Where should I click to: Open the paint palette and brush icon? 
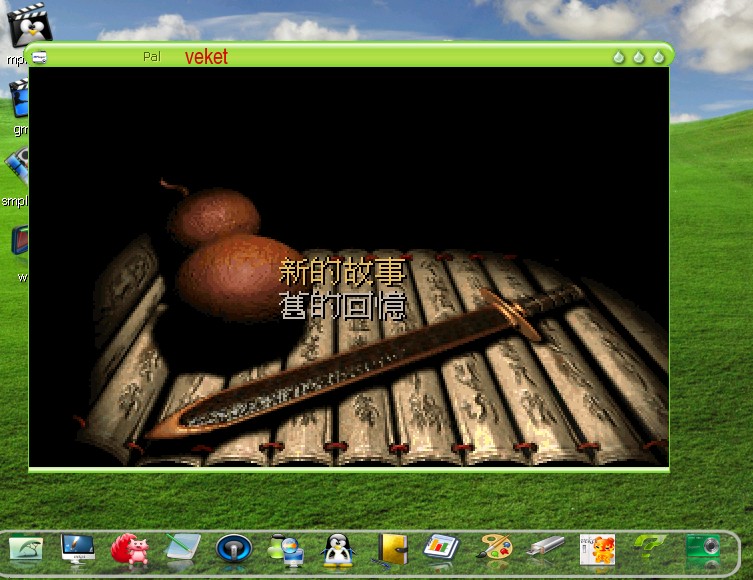tap(494, 547)
